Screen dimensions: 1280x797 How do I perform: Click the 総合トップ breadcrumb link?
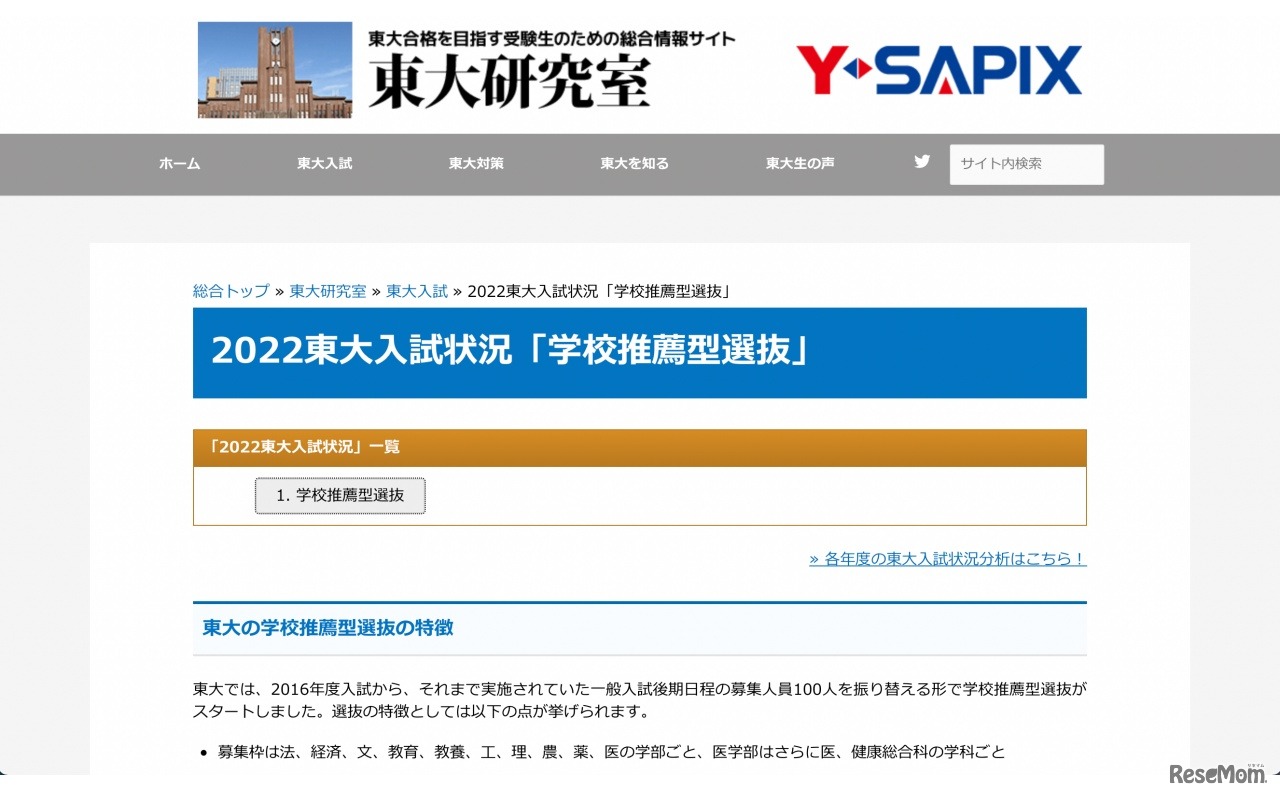(x=229, y=291)
